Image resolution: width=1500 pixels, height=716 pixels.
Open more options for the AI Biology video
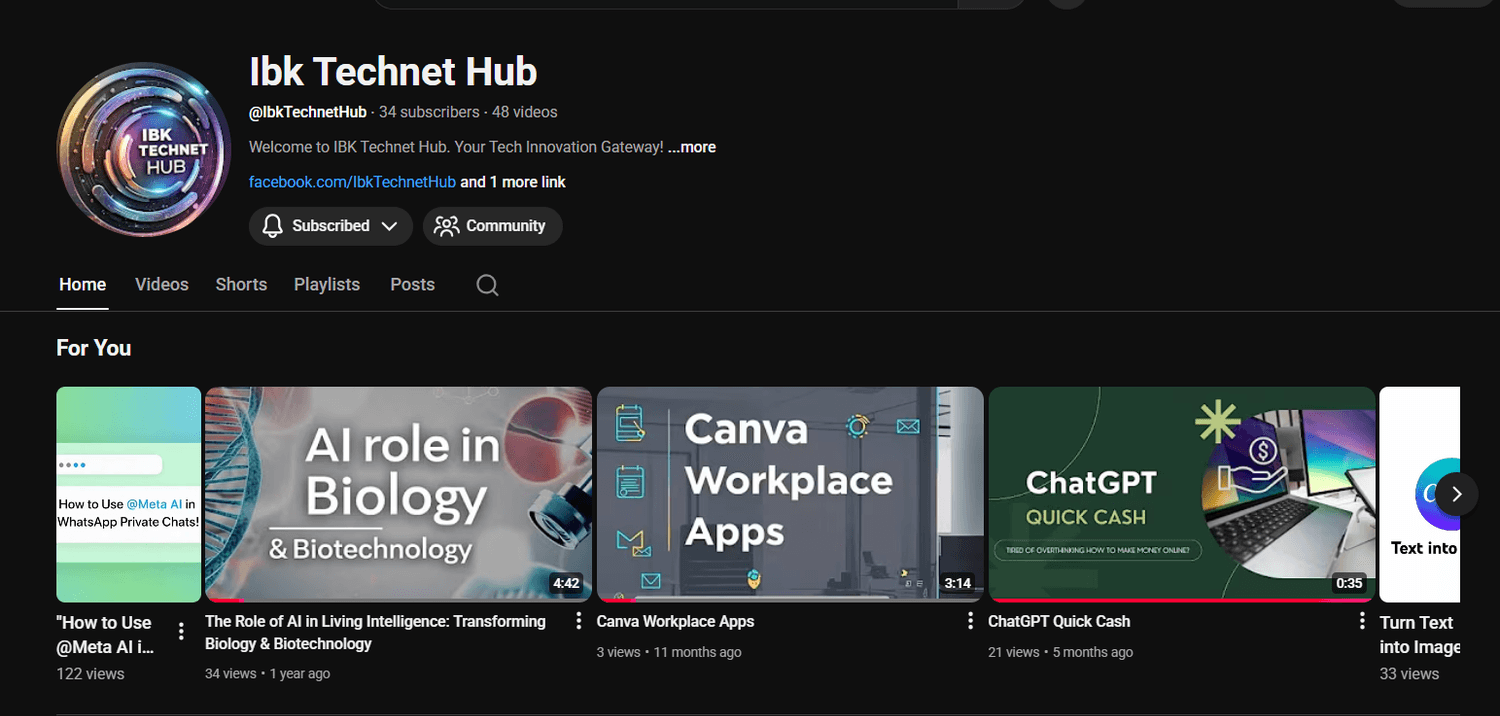pyautogui.click(x=579, y=620)
